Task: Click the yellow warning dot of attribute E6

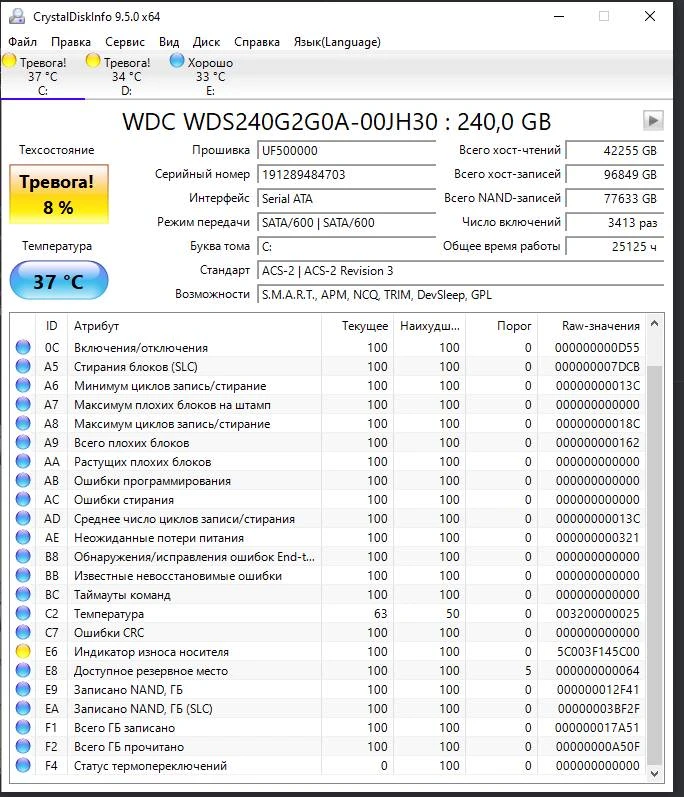Action: [23, 651]
